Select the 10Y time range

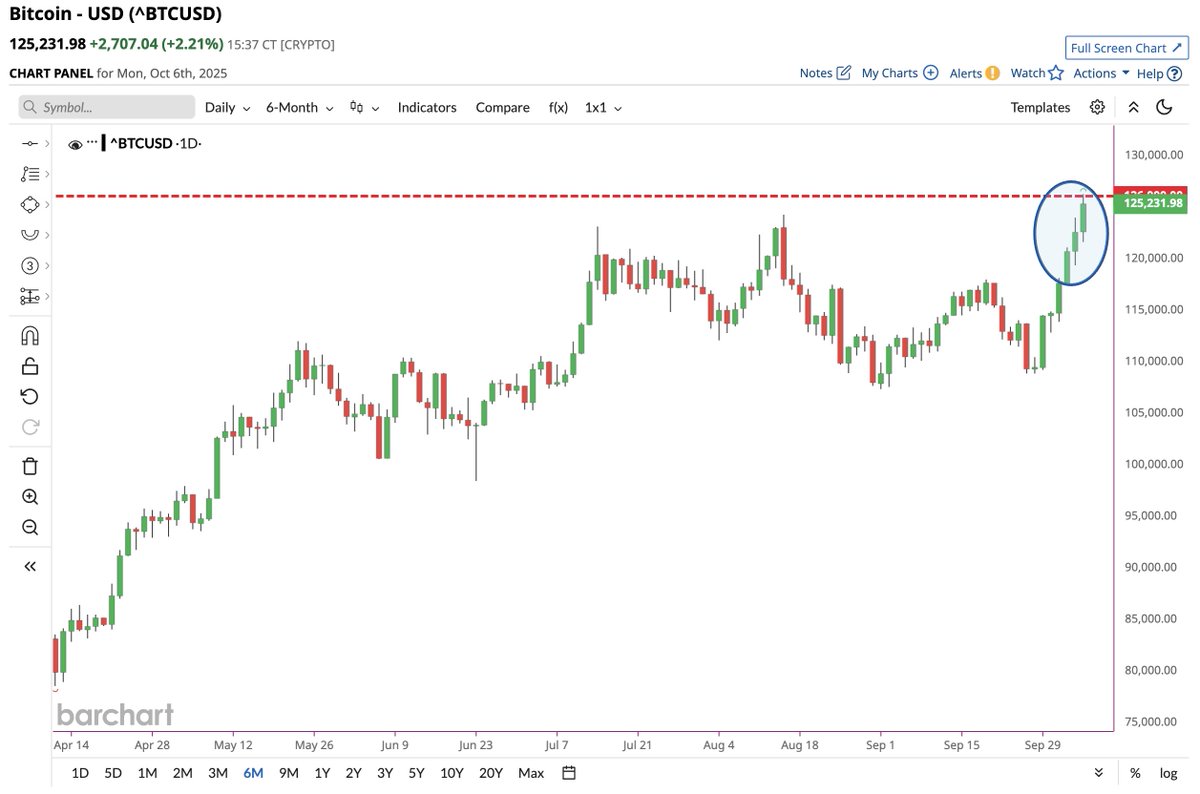click(x=451, y=773)
